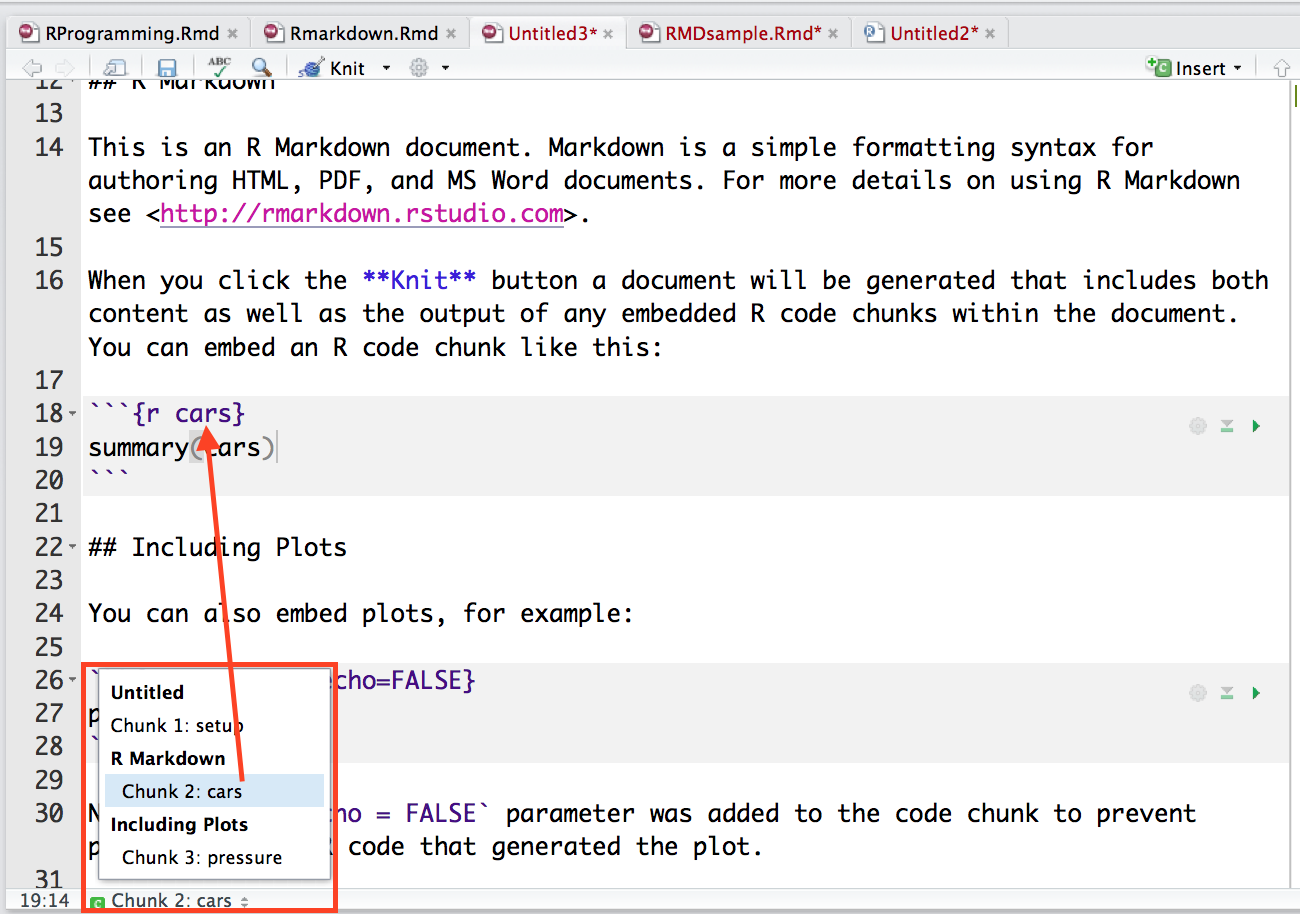Image resolution: width=1300 pixels, height=914 pixels.
Task: Save the current document
Action: 167,68
